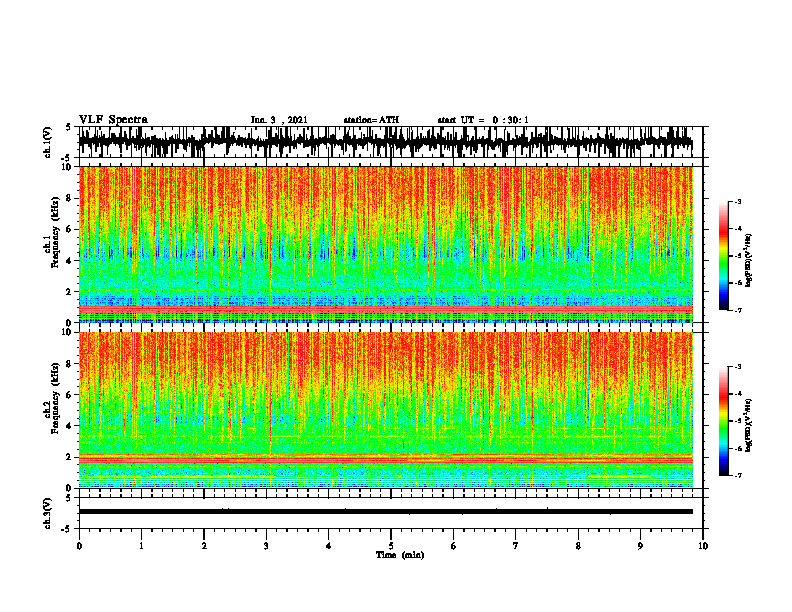Click the ch.2 colorbar 'log(PSD)' label
Screen dimensions: 792x612
(748, 425)
